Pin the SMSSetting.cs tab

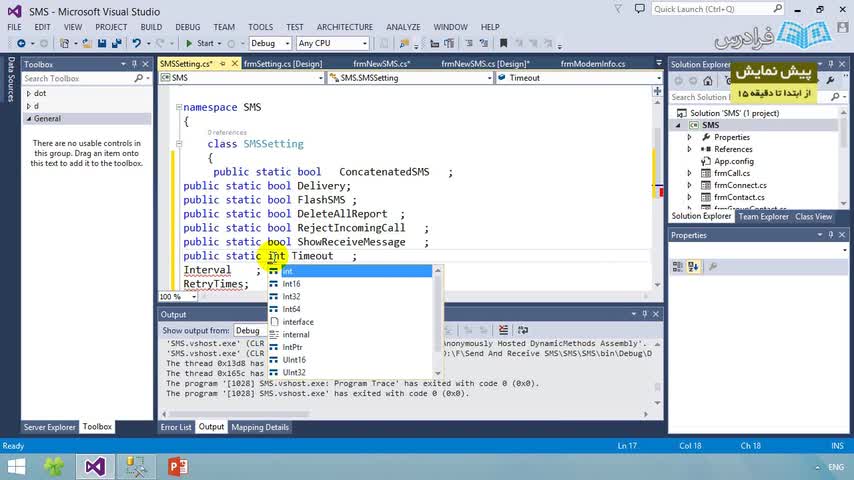[x=222, y=64]
